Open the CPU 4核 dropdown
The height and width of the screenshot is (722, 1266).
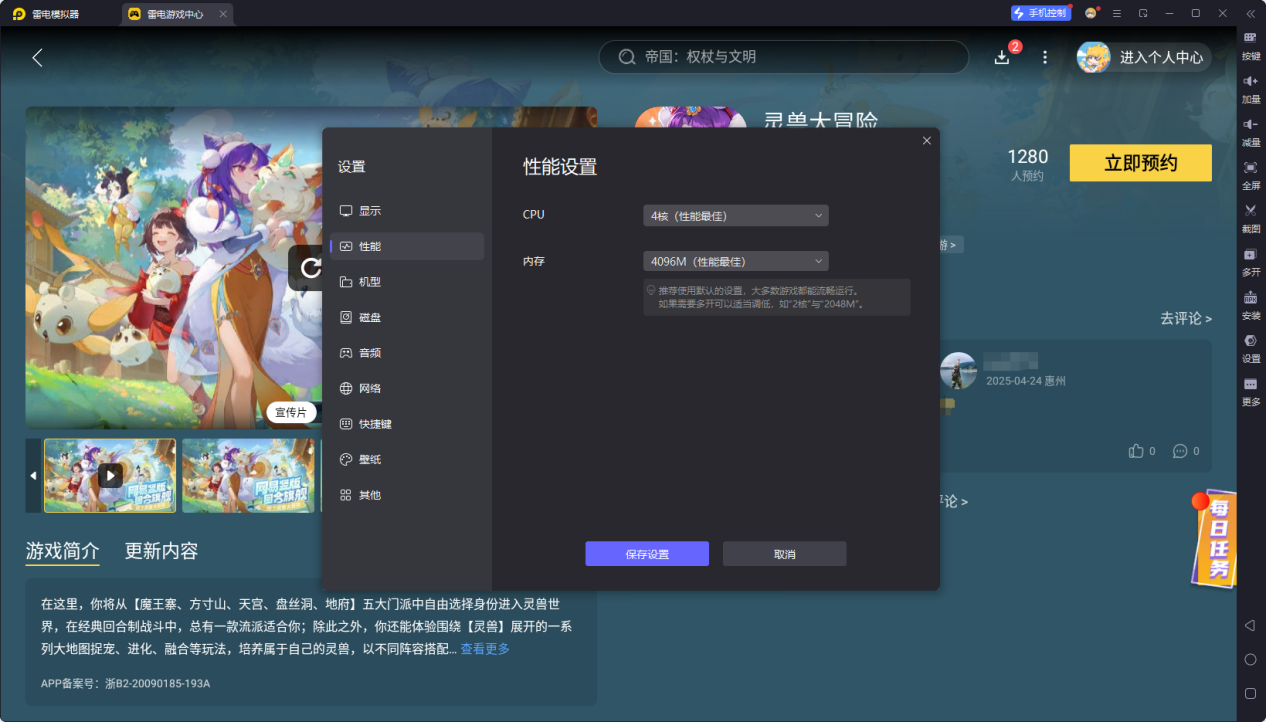tap(736, 215)
